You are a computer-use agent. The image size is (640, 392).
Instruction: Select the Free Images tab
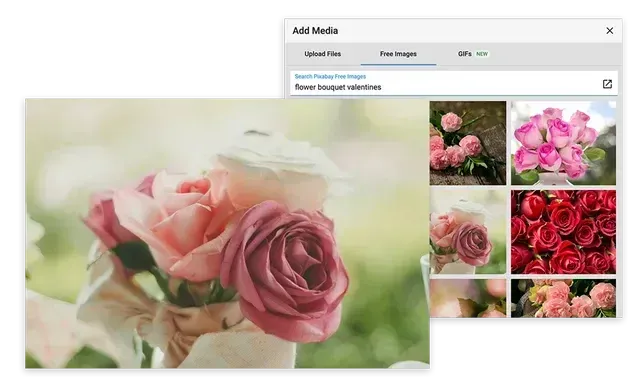point(398,54)
